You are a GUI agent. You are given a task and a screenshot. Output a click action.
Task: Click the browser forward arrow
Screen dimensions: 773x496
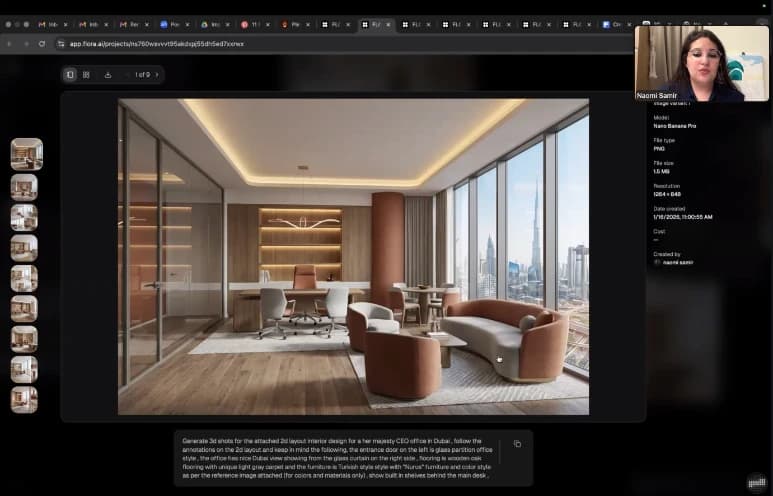26,44
